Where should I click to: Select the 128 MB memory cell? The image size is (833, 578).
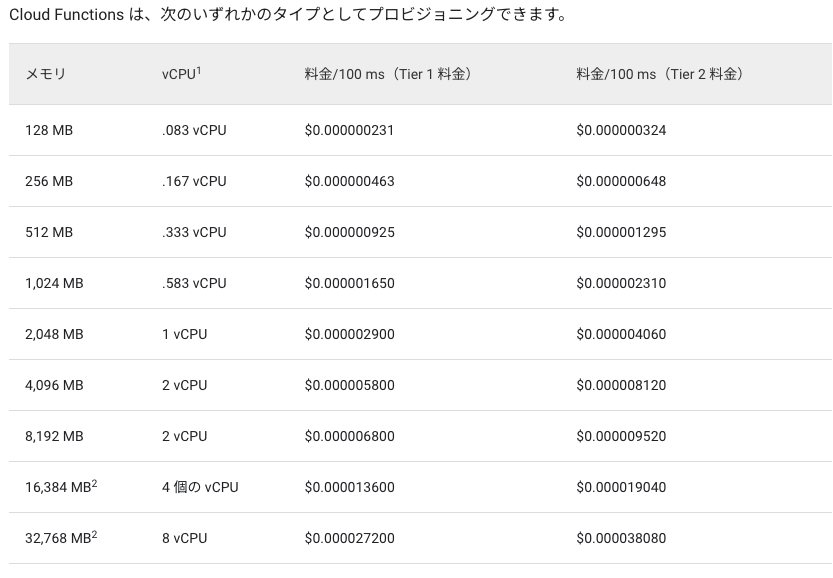[x=48, y=130]
